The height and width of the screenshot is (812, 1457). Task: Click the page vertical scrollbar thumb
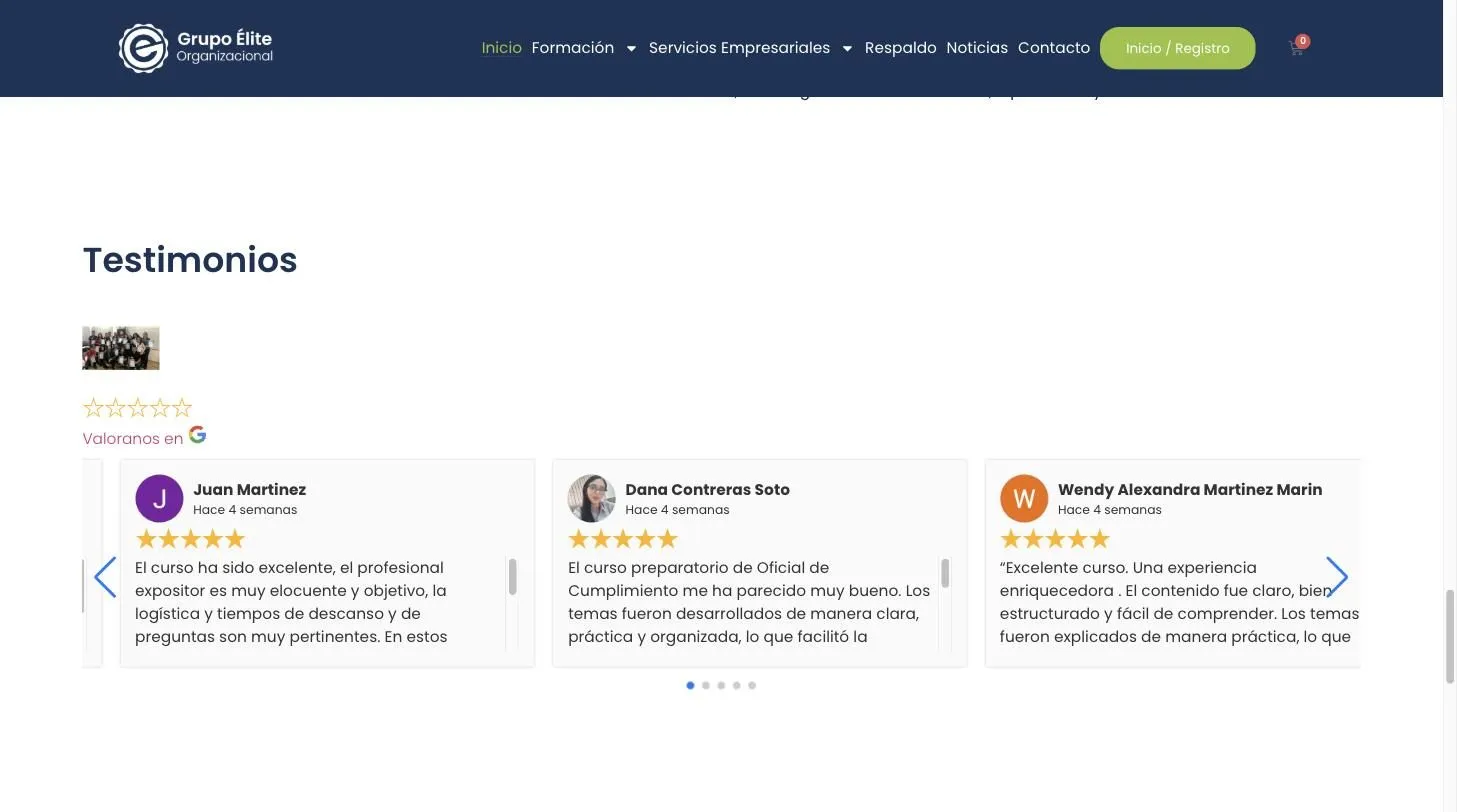coord(1450,637)
